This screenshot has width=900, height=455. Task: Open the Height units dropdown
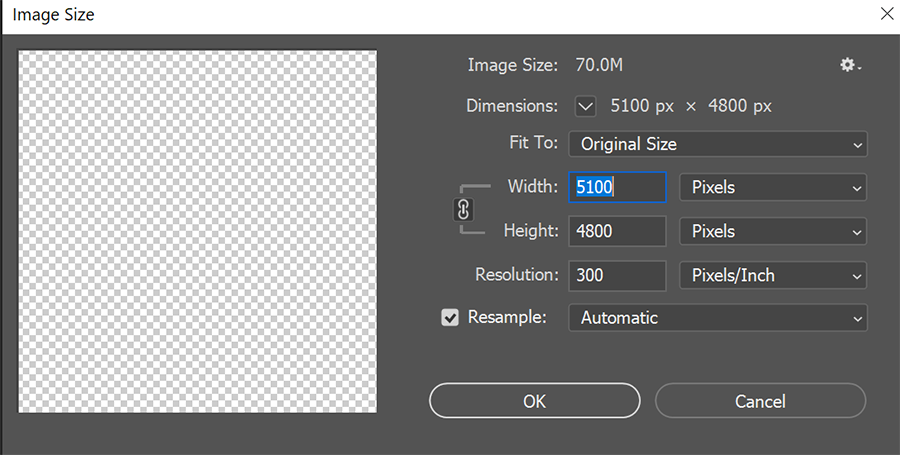(773, 231)
